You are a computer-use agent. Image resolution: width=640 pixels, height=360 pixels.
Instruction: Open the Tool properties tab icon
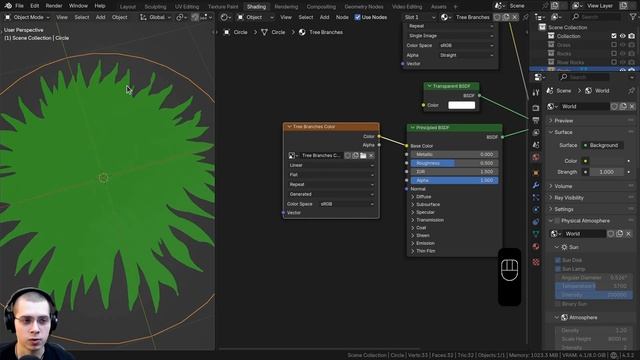pos(536,93)
